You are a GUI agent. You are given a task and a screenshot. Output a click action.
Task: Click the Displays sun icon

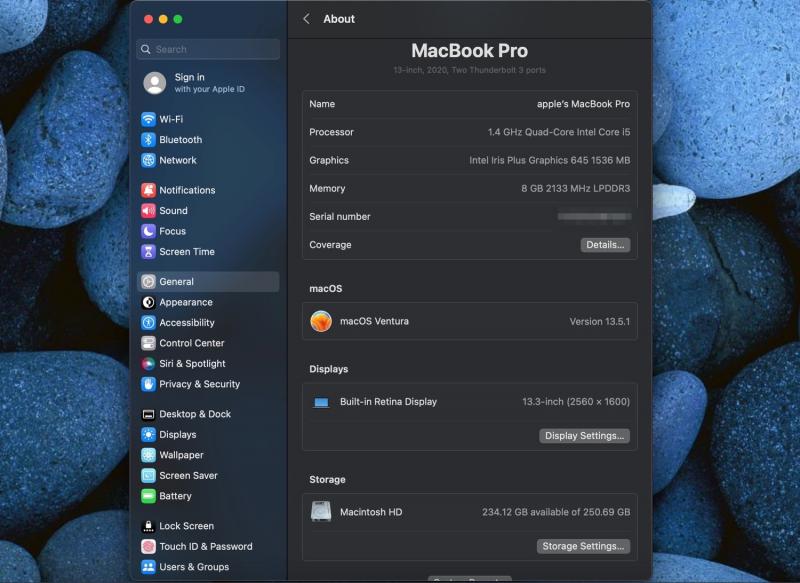[148, 434]
